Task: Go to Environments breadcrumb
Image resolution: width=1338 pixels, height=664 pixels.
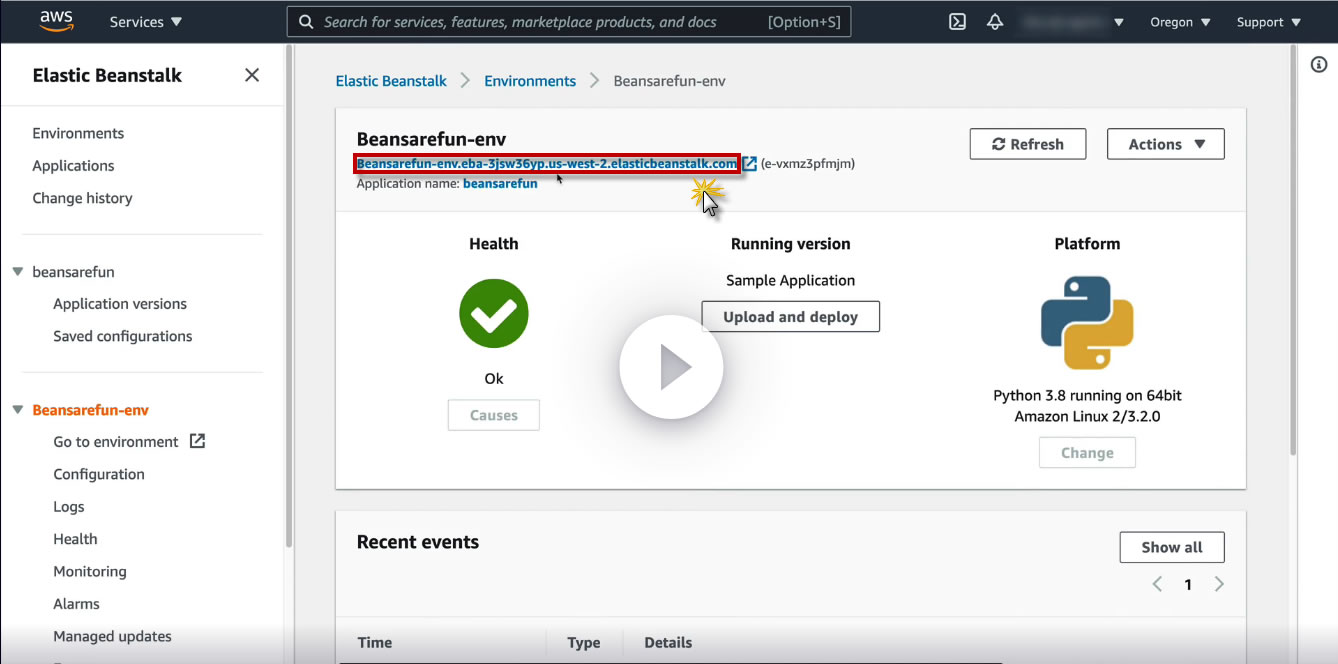Action: click(x=530, y=81)
